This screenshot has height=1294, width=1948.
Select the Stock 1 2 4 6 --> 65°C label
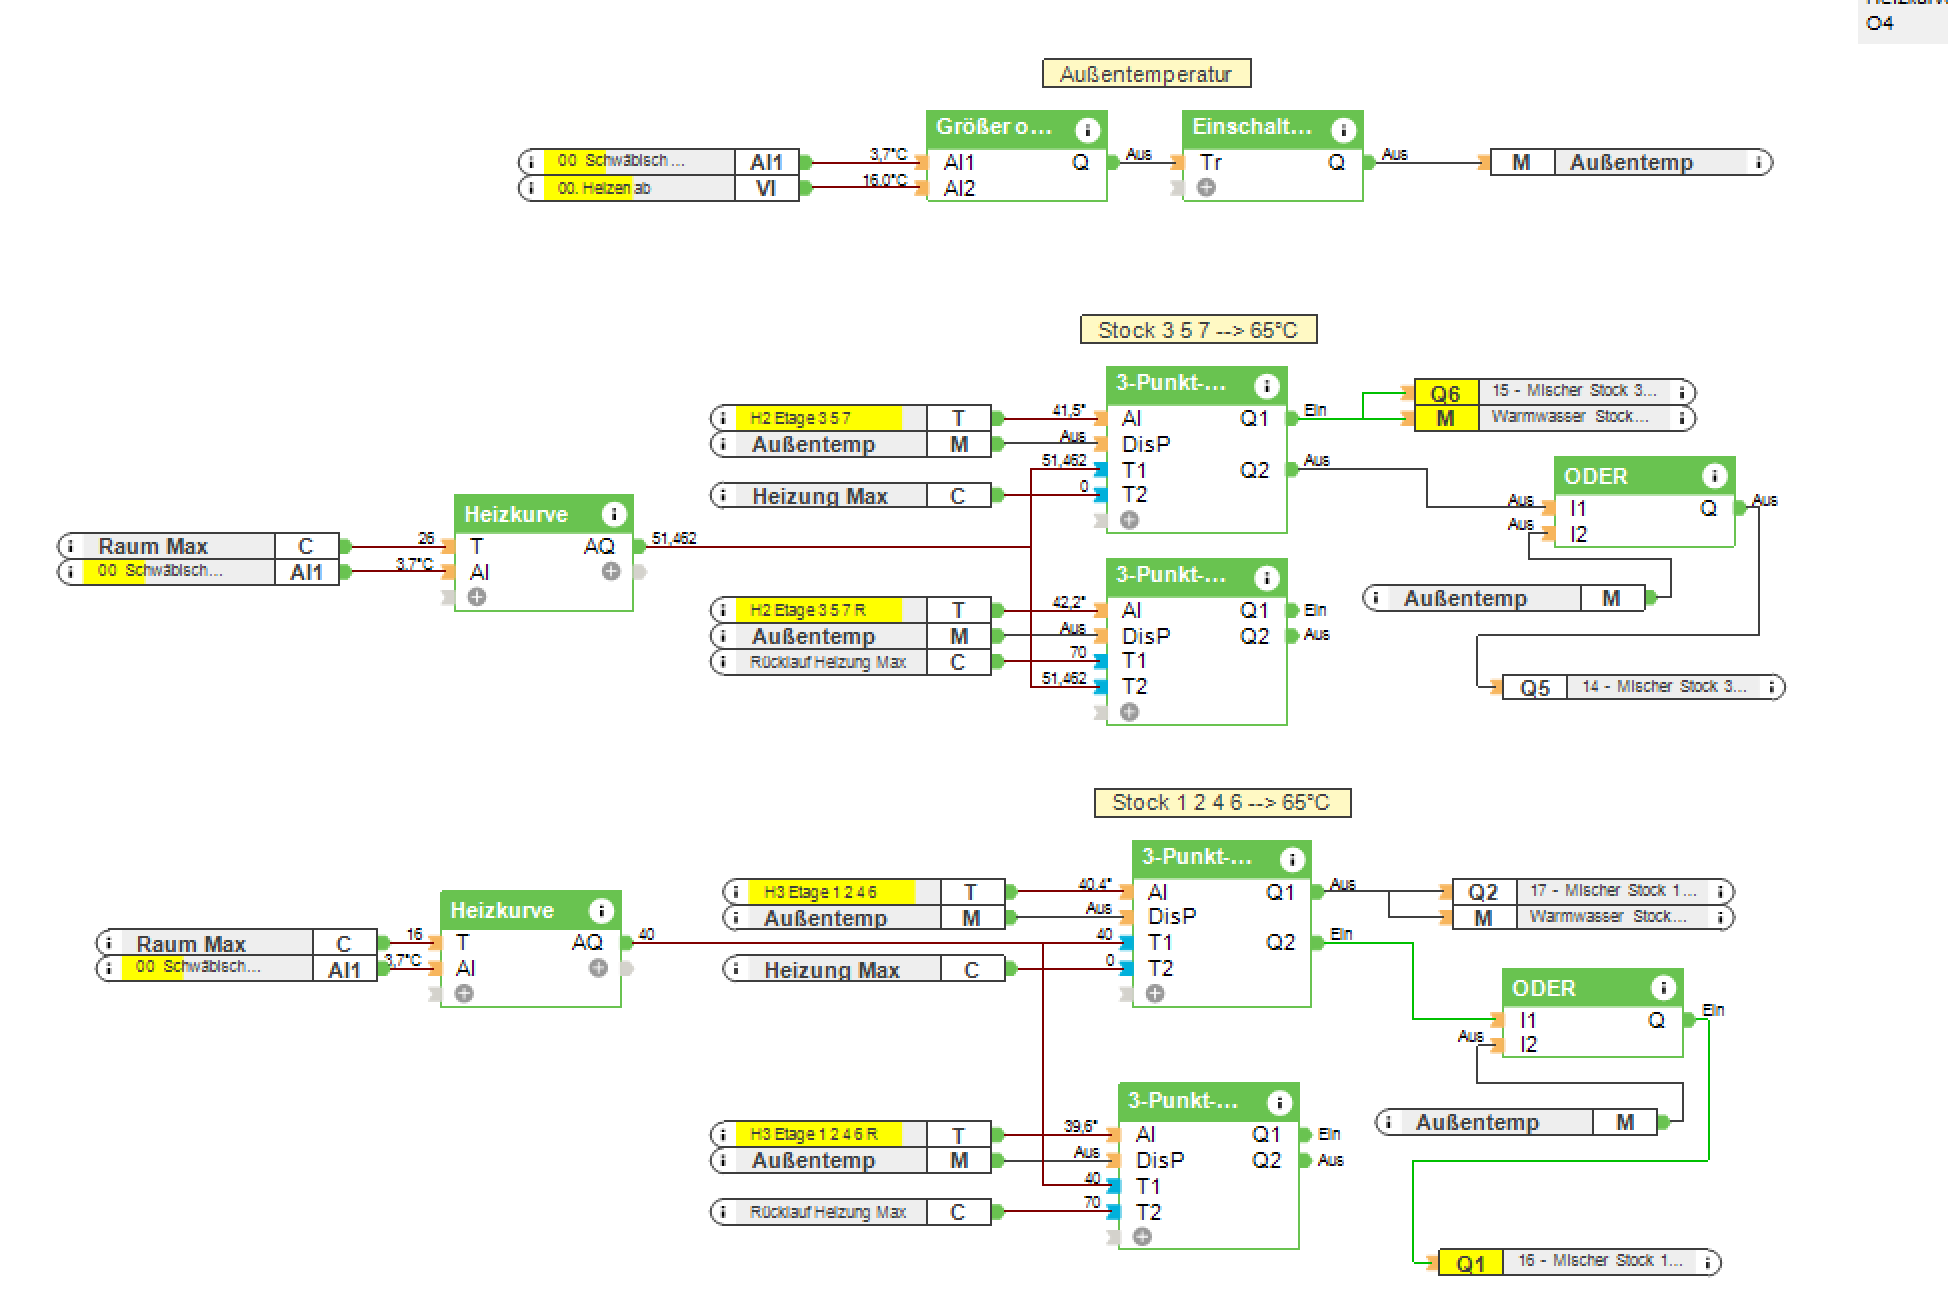tap(1221, 803)
